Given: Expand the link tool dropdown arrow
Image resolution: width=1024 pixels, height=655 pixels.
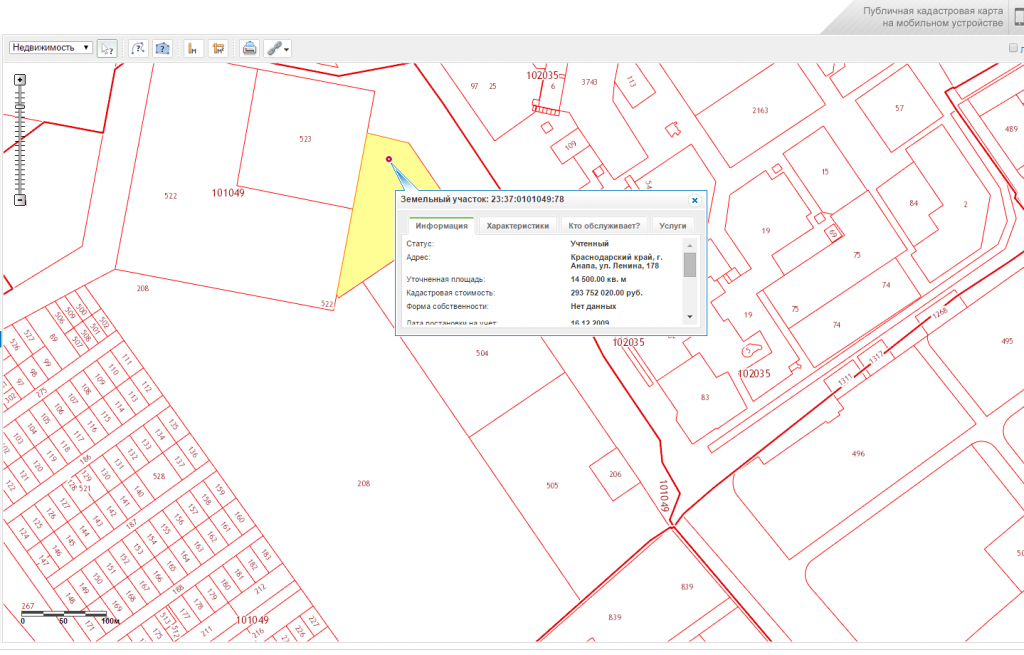Looking at the screenshot, I should click(287, 49).
